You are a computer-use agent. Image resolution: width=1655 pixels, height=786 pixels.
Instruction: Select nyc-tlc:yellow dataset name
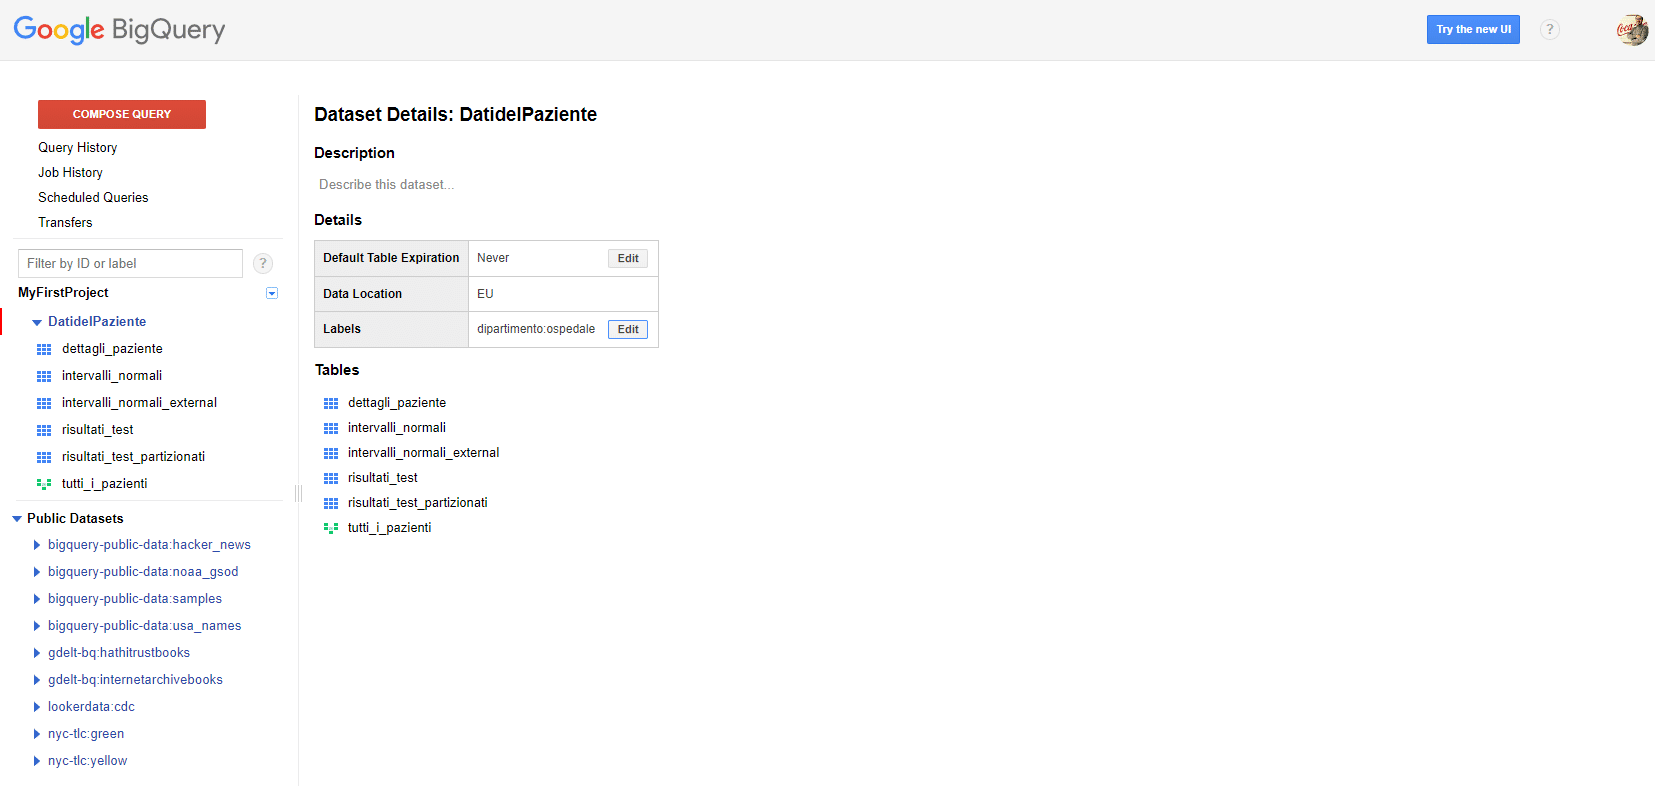88,760
